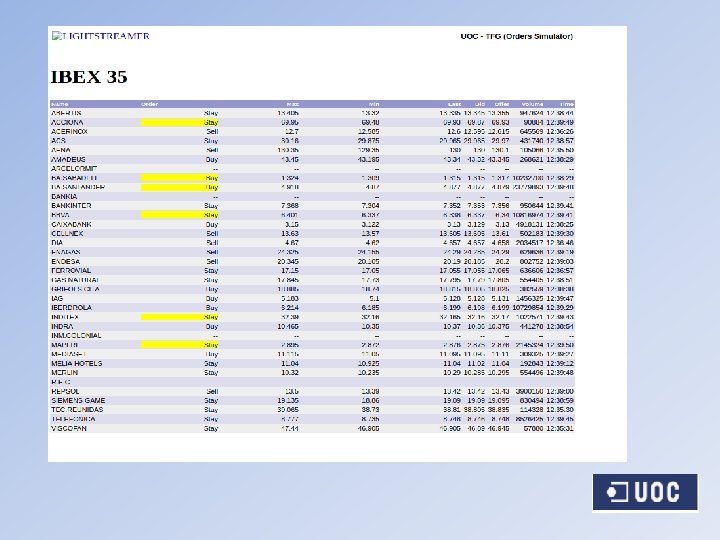Click the Lightstreamer logo image

(101, 36)
